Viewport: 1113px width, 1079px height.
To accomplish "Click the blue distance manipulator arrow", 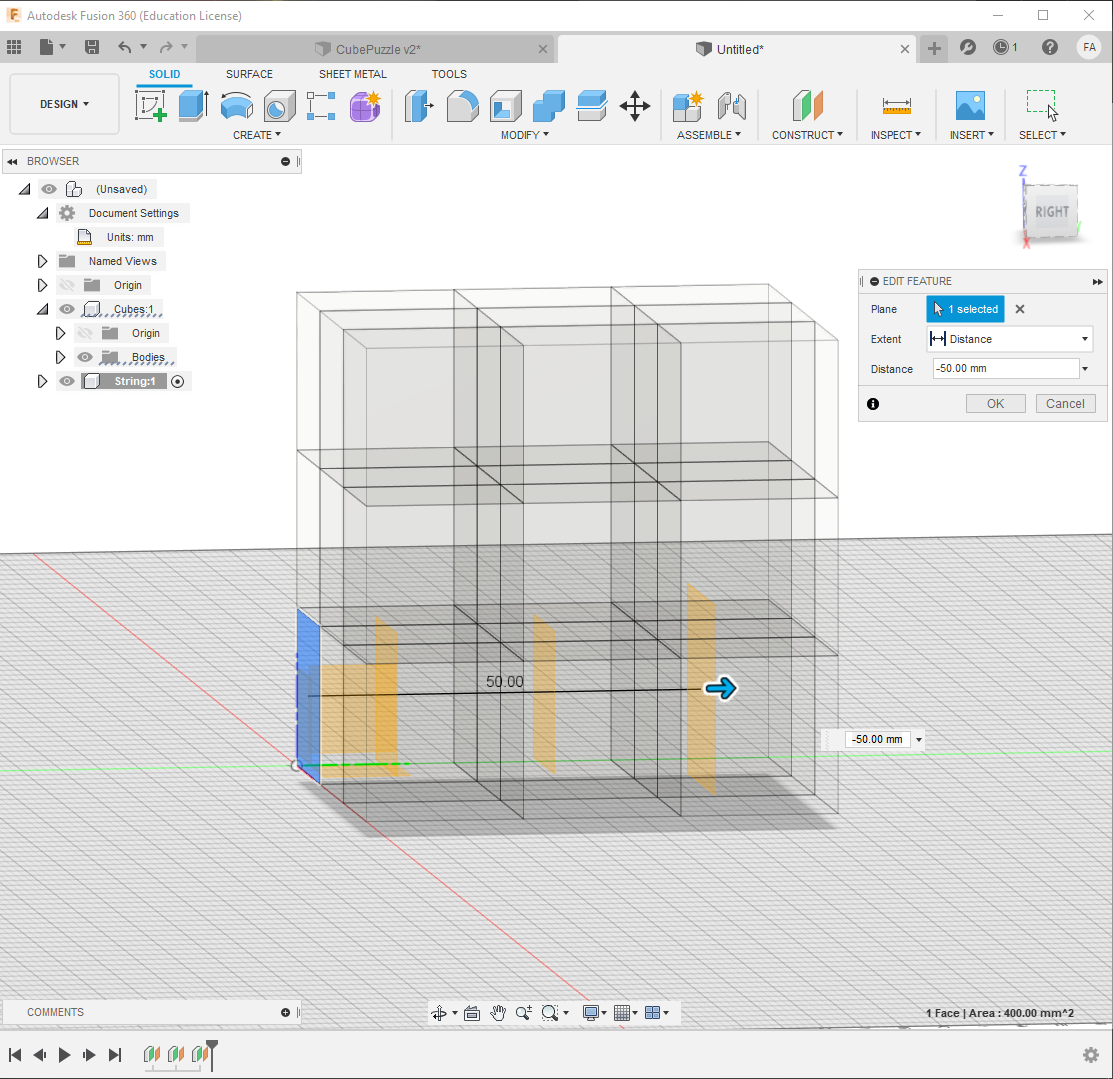I will tap(722, 688).
